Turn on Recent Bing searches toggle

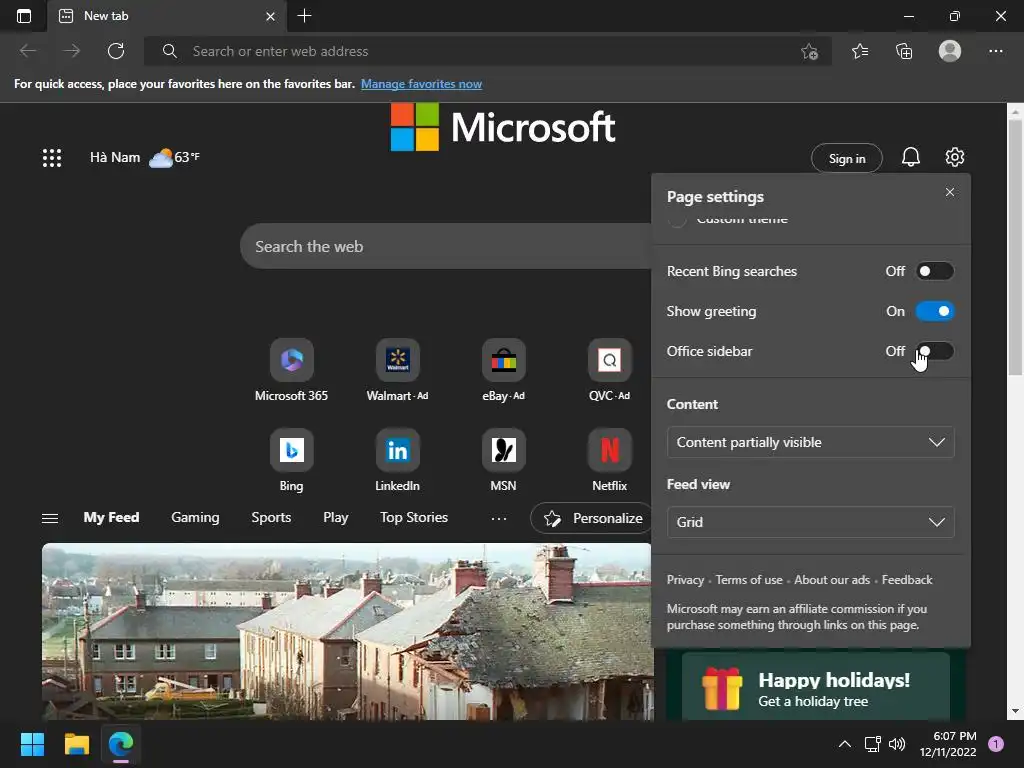(x=935, y=271)
